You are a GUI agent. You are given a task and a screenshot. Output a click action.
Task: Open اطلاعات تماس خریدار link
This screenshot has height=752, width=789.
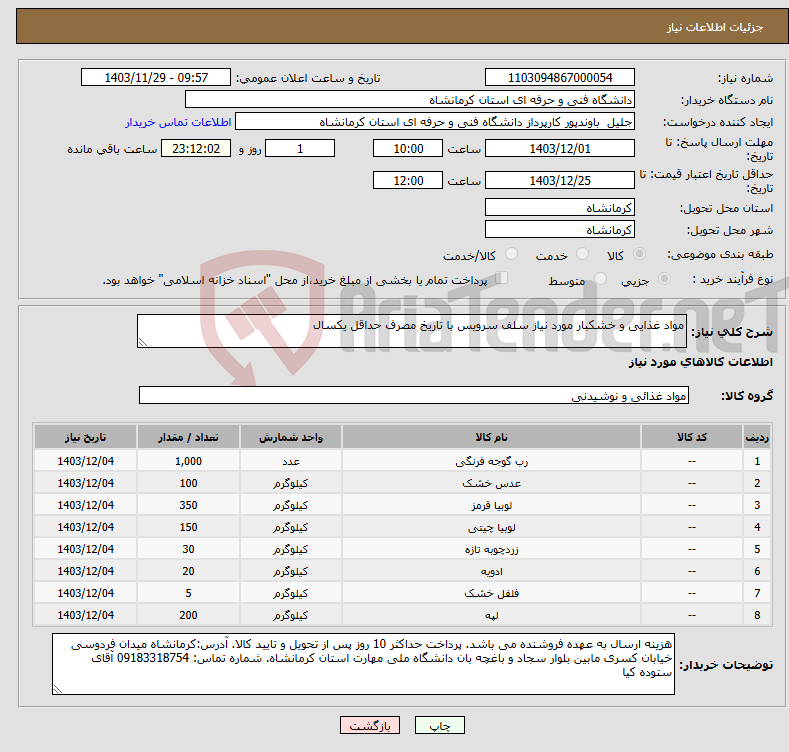click(x=178, y=122)
